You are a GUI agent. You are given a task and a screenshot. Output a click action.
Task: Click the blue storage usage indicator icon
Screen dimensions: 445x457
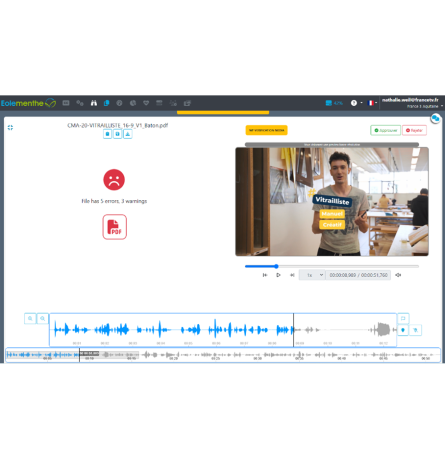point(329,103)
